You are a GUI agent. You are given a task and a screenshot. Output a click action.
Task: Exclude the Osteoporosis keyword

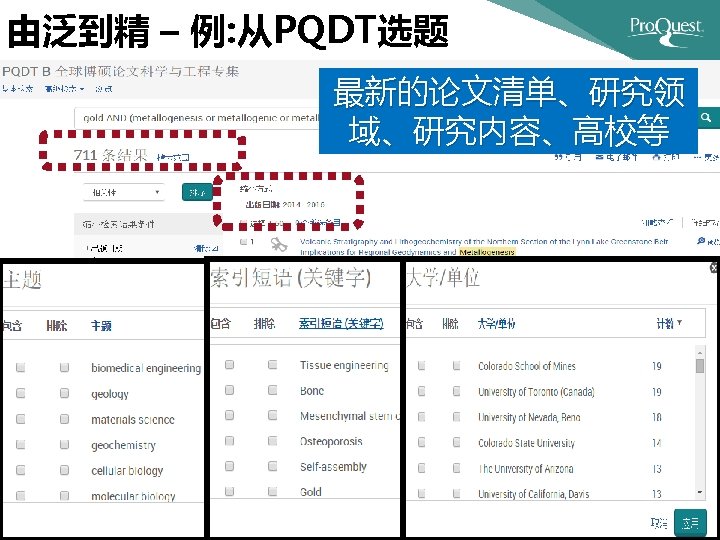[273, 441]
